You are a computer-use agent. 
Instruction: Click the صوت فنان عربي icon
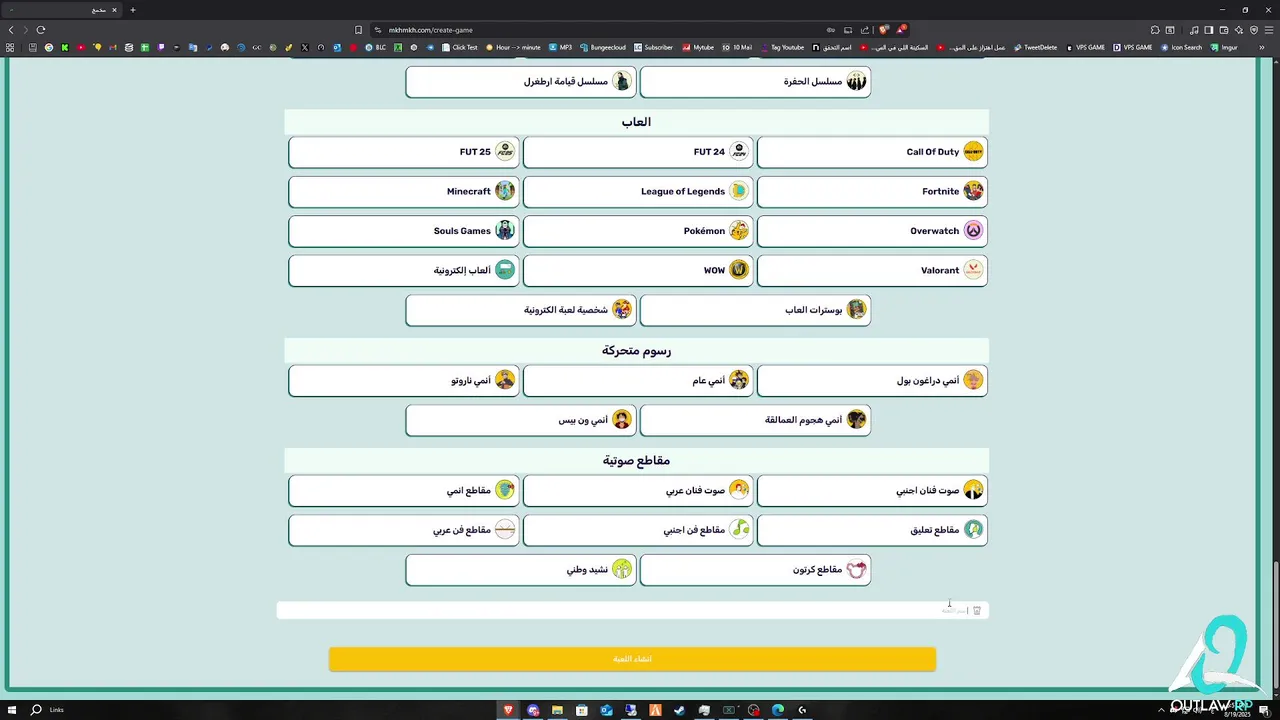[739, 490]
